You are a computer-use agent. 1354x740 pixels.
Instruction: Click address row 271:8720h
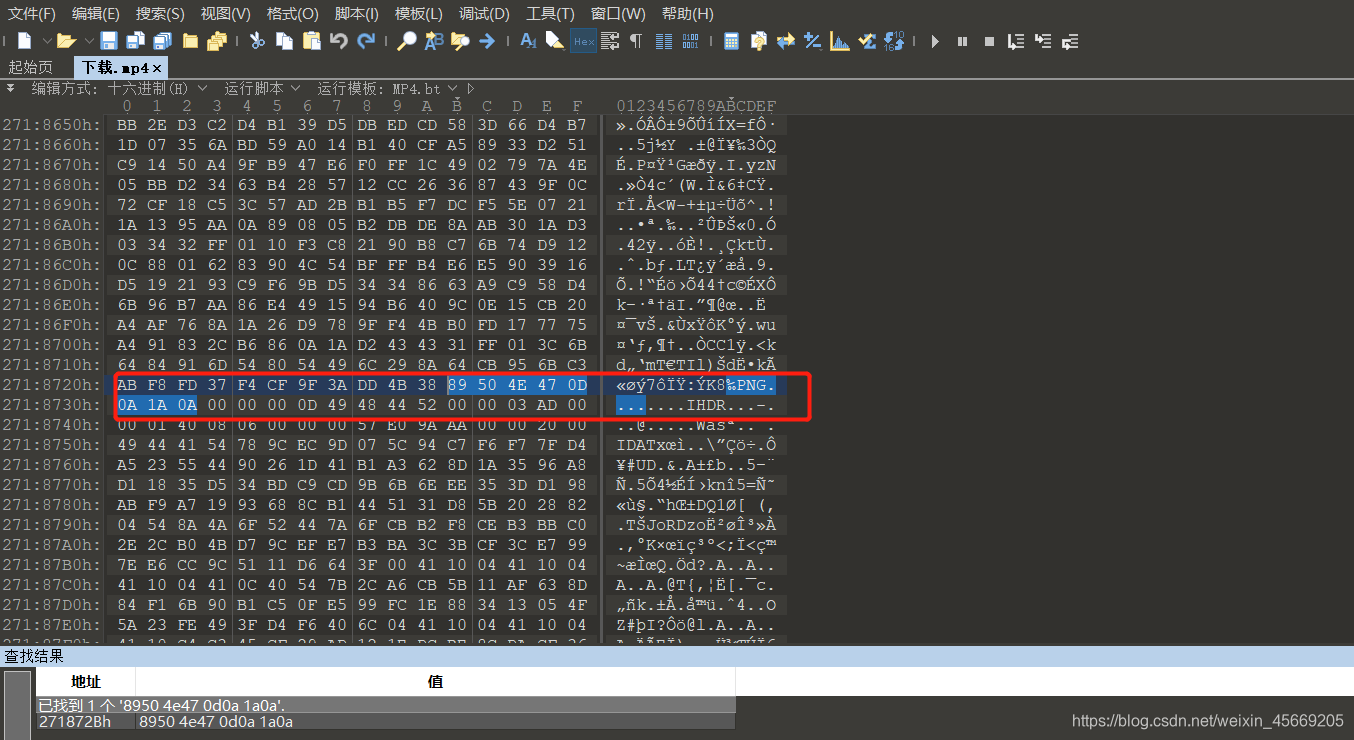[x=52, y=385]
